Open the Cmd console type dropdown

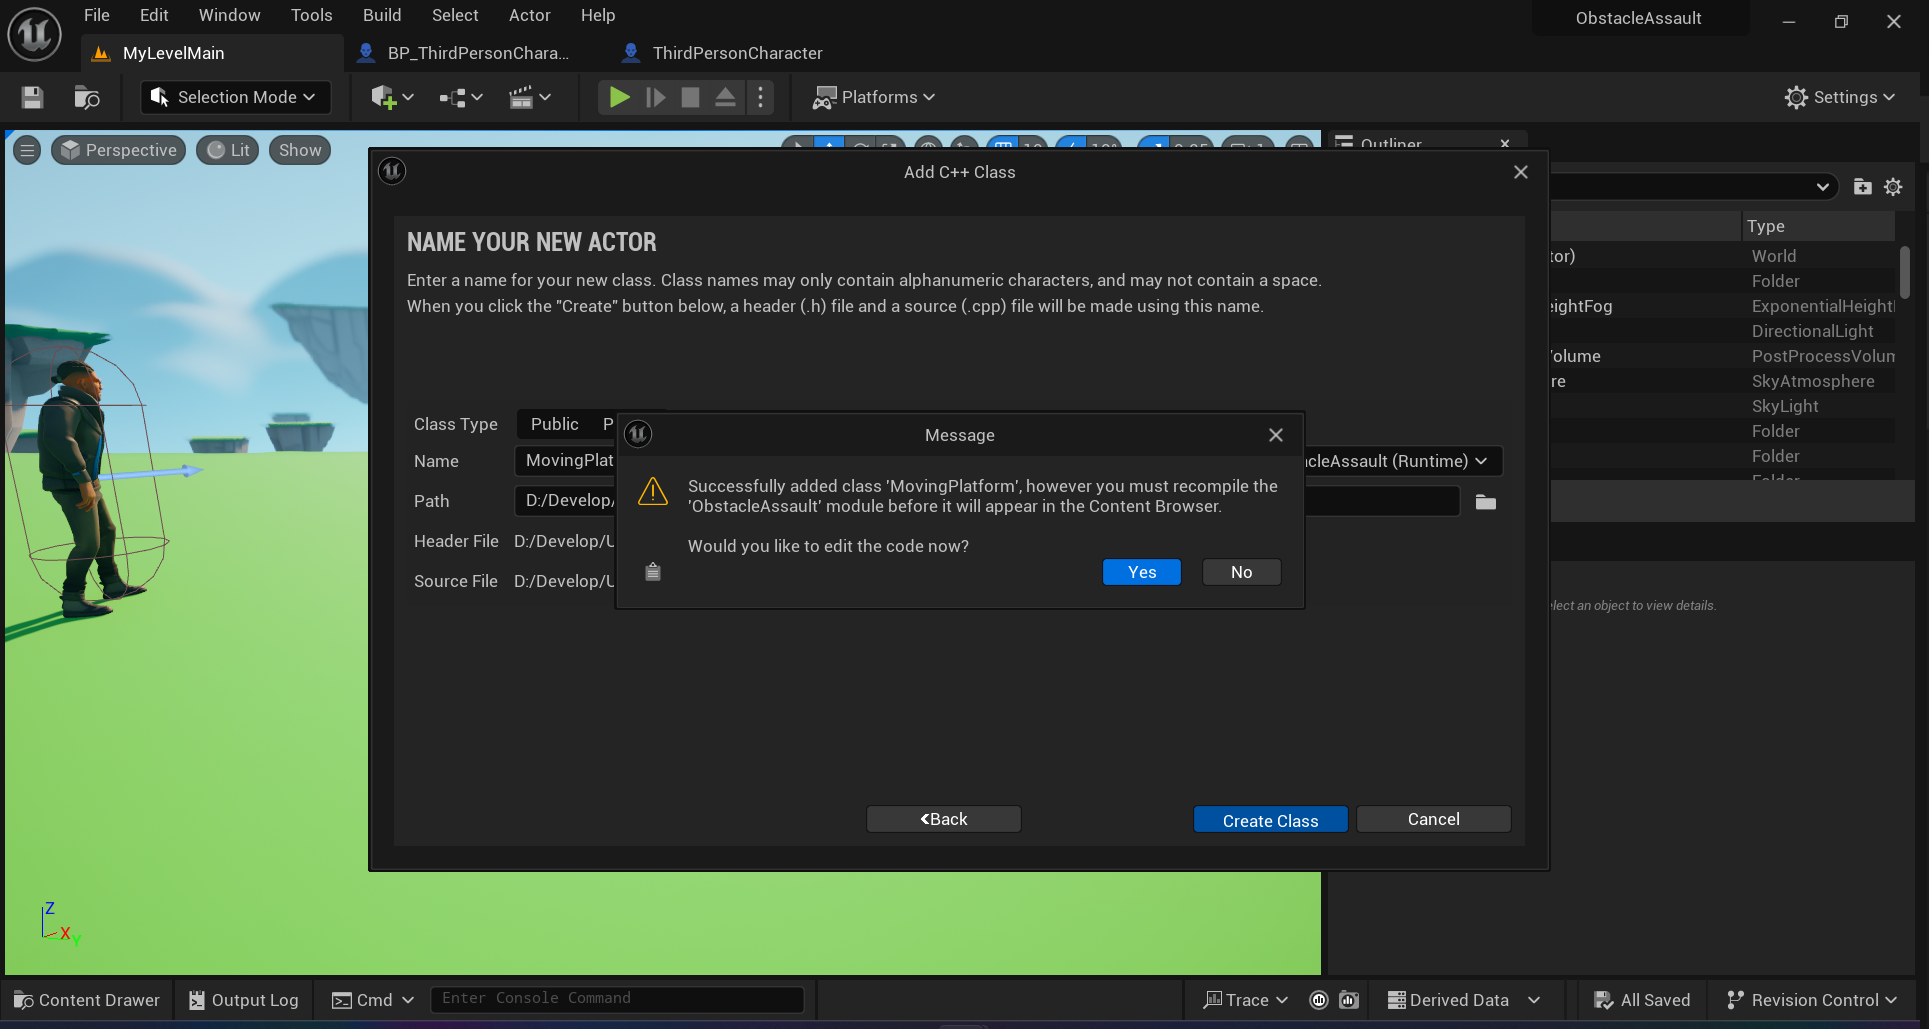click(x=373, y=1000)
